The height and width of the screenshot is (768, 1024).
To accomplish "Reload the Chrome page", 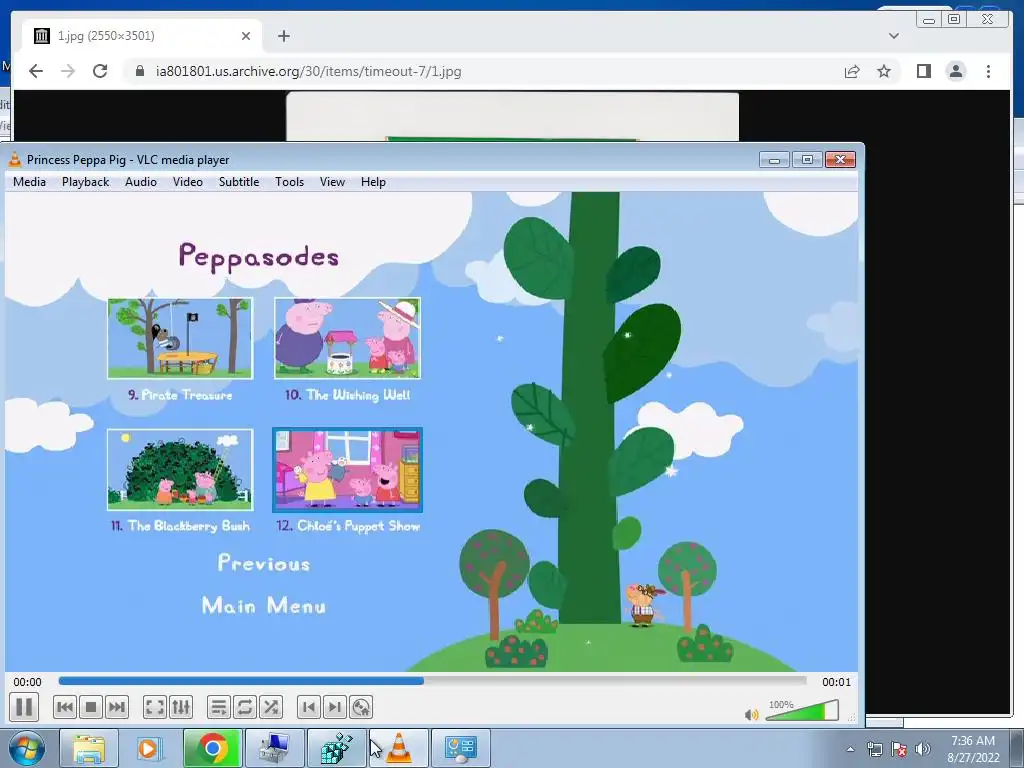I will (x=100, y=71).
